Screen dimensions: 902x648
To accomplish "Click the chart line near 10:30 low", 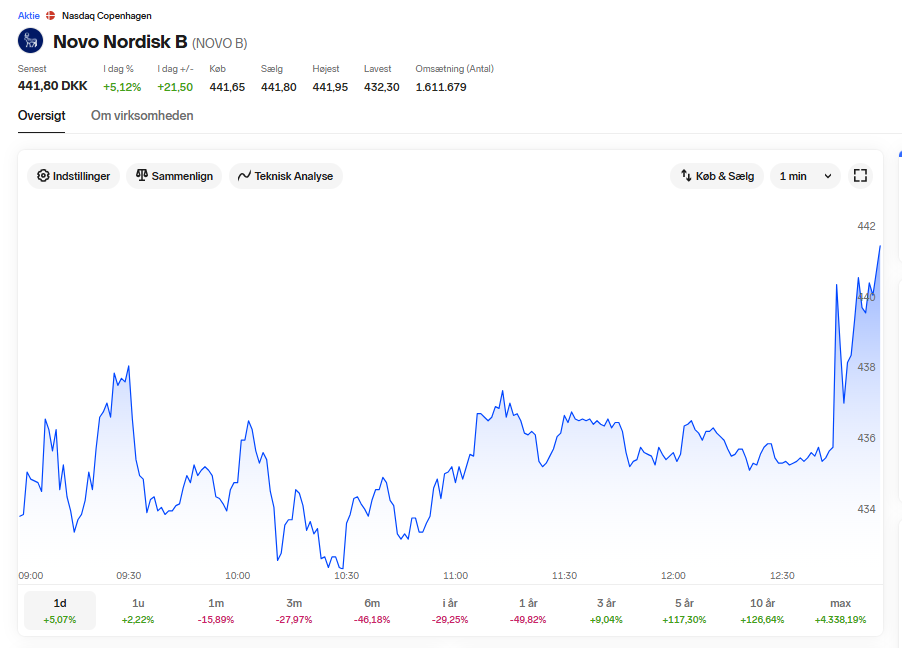I will point(342,568).
